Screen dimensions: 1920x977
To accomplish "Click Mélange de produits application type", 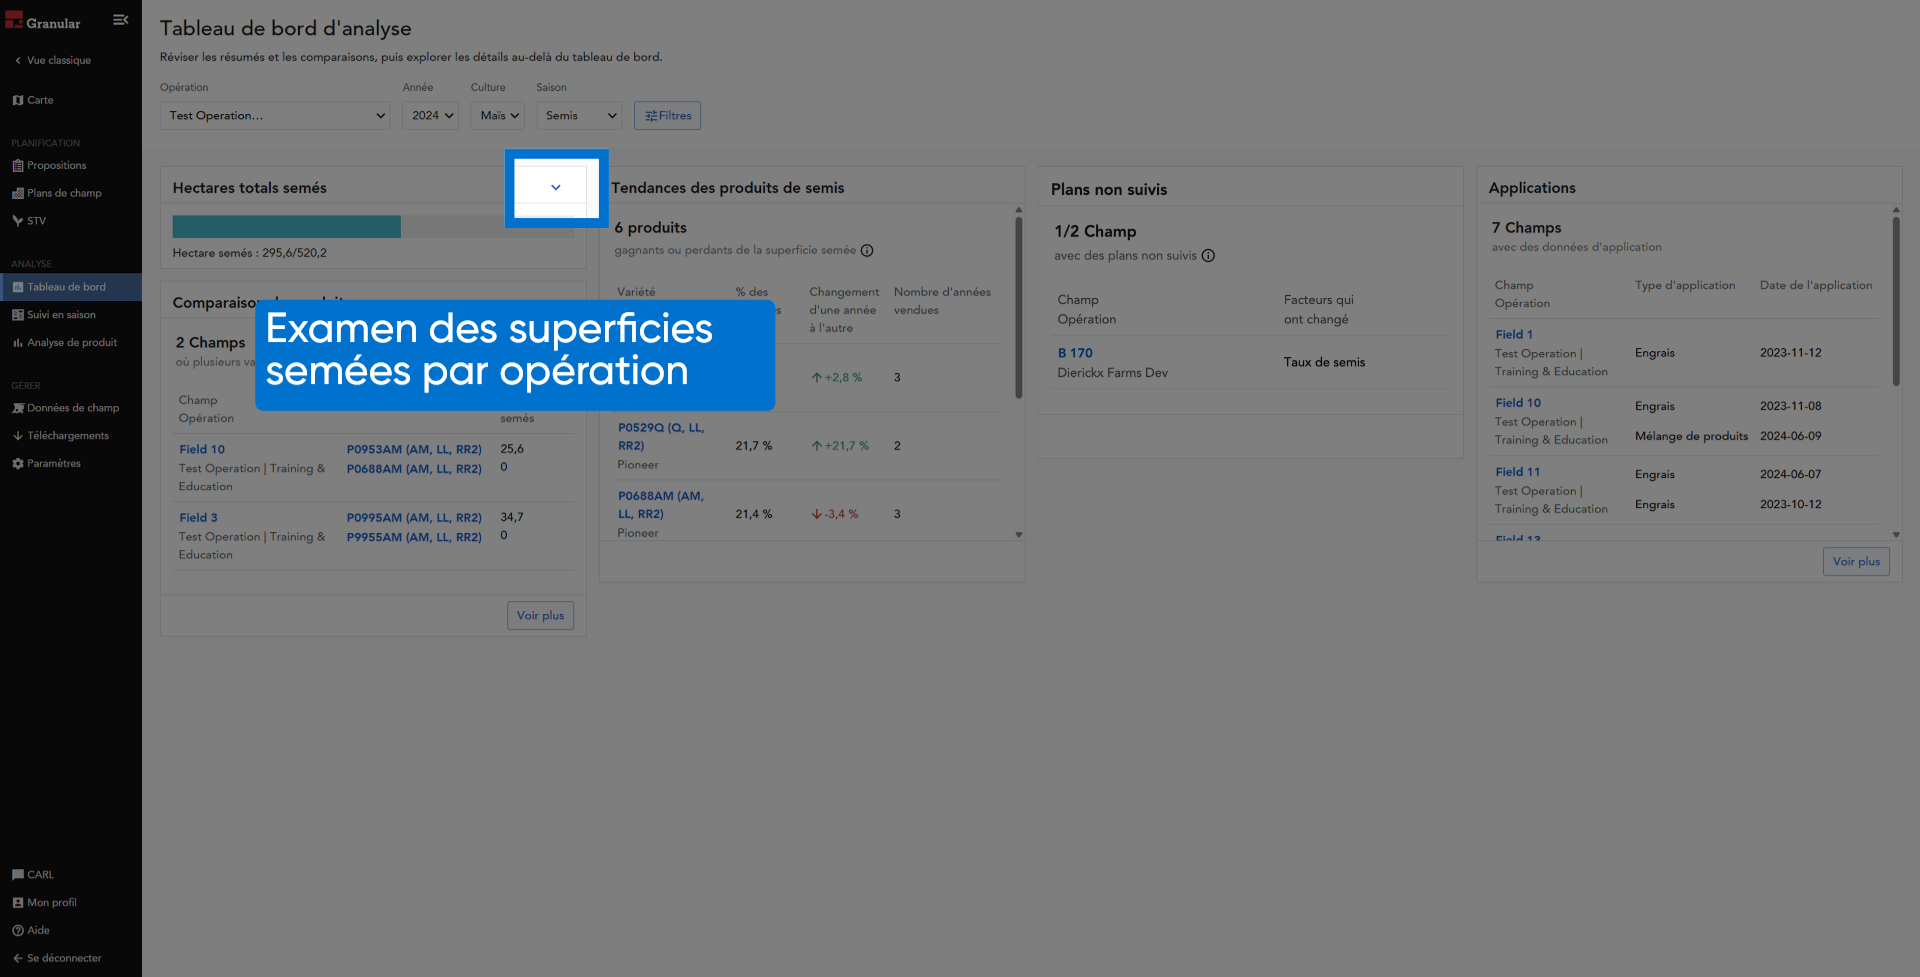I will tap(1691, 437).
